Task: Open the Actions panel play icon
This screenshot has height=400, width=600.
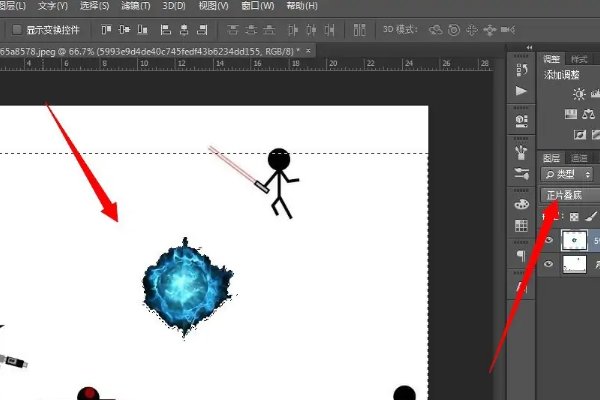Action: 521,91
